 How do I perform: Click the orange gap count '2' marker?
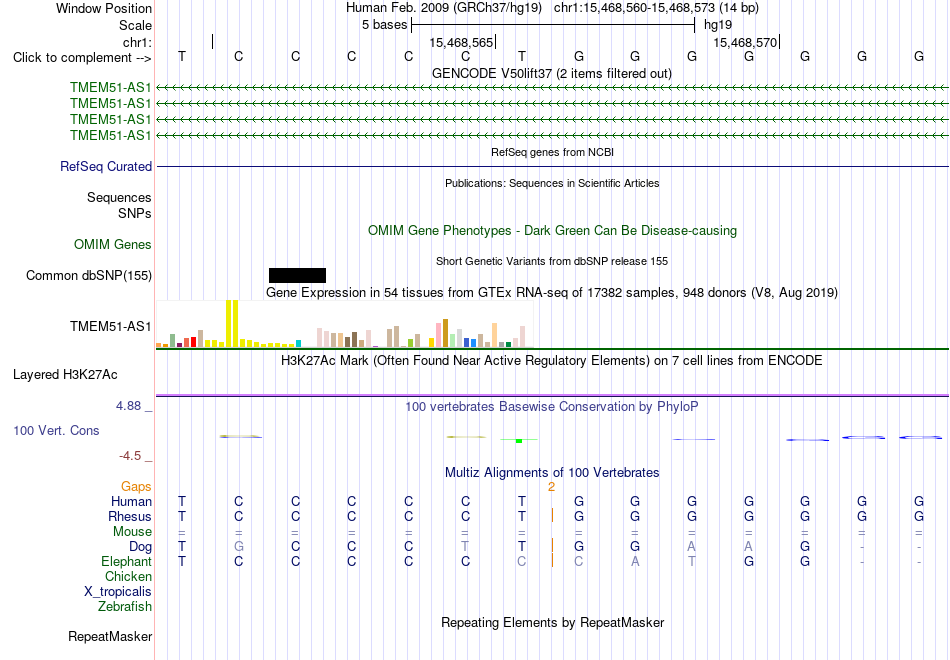point(551,487)
